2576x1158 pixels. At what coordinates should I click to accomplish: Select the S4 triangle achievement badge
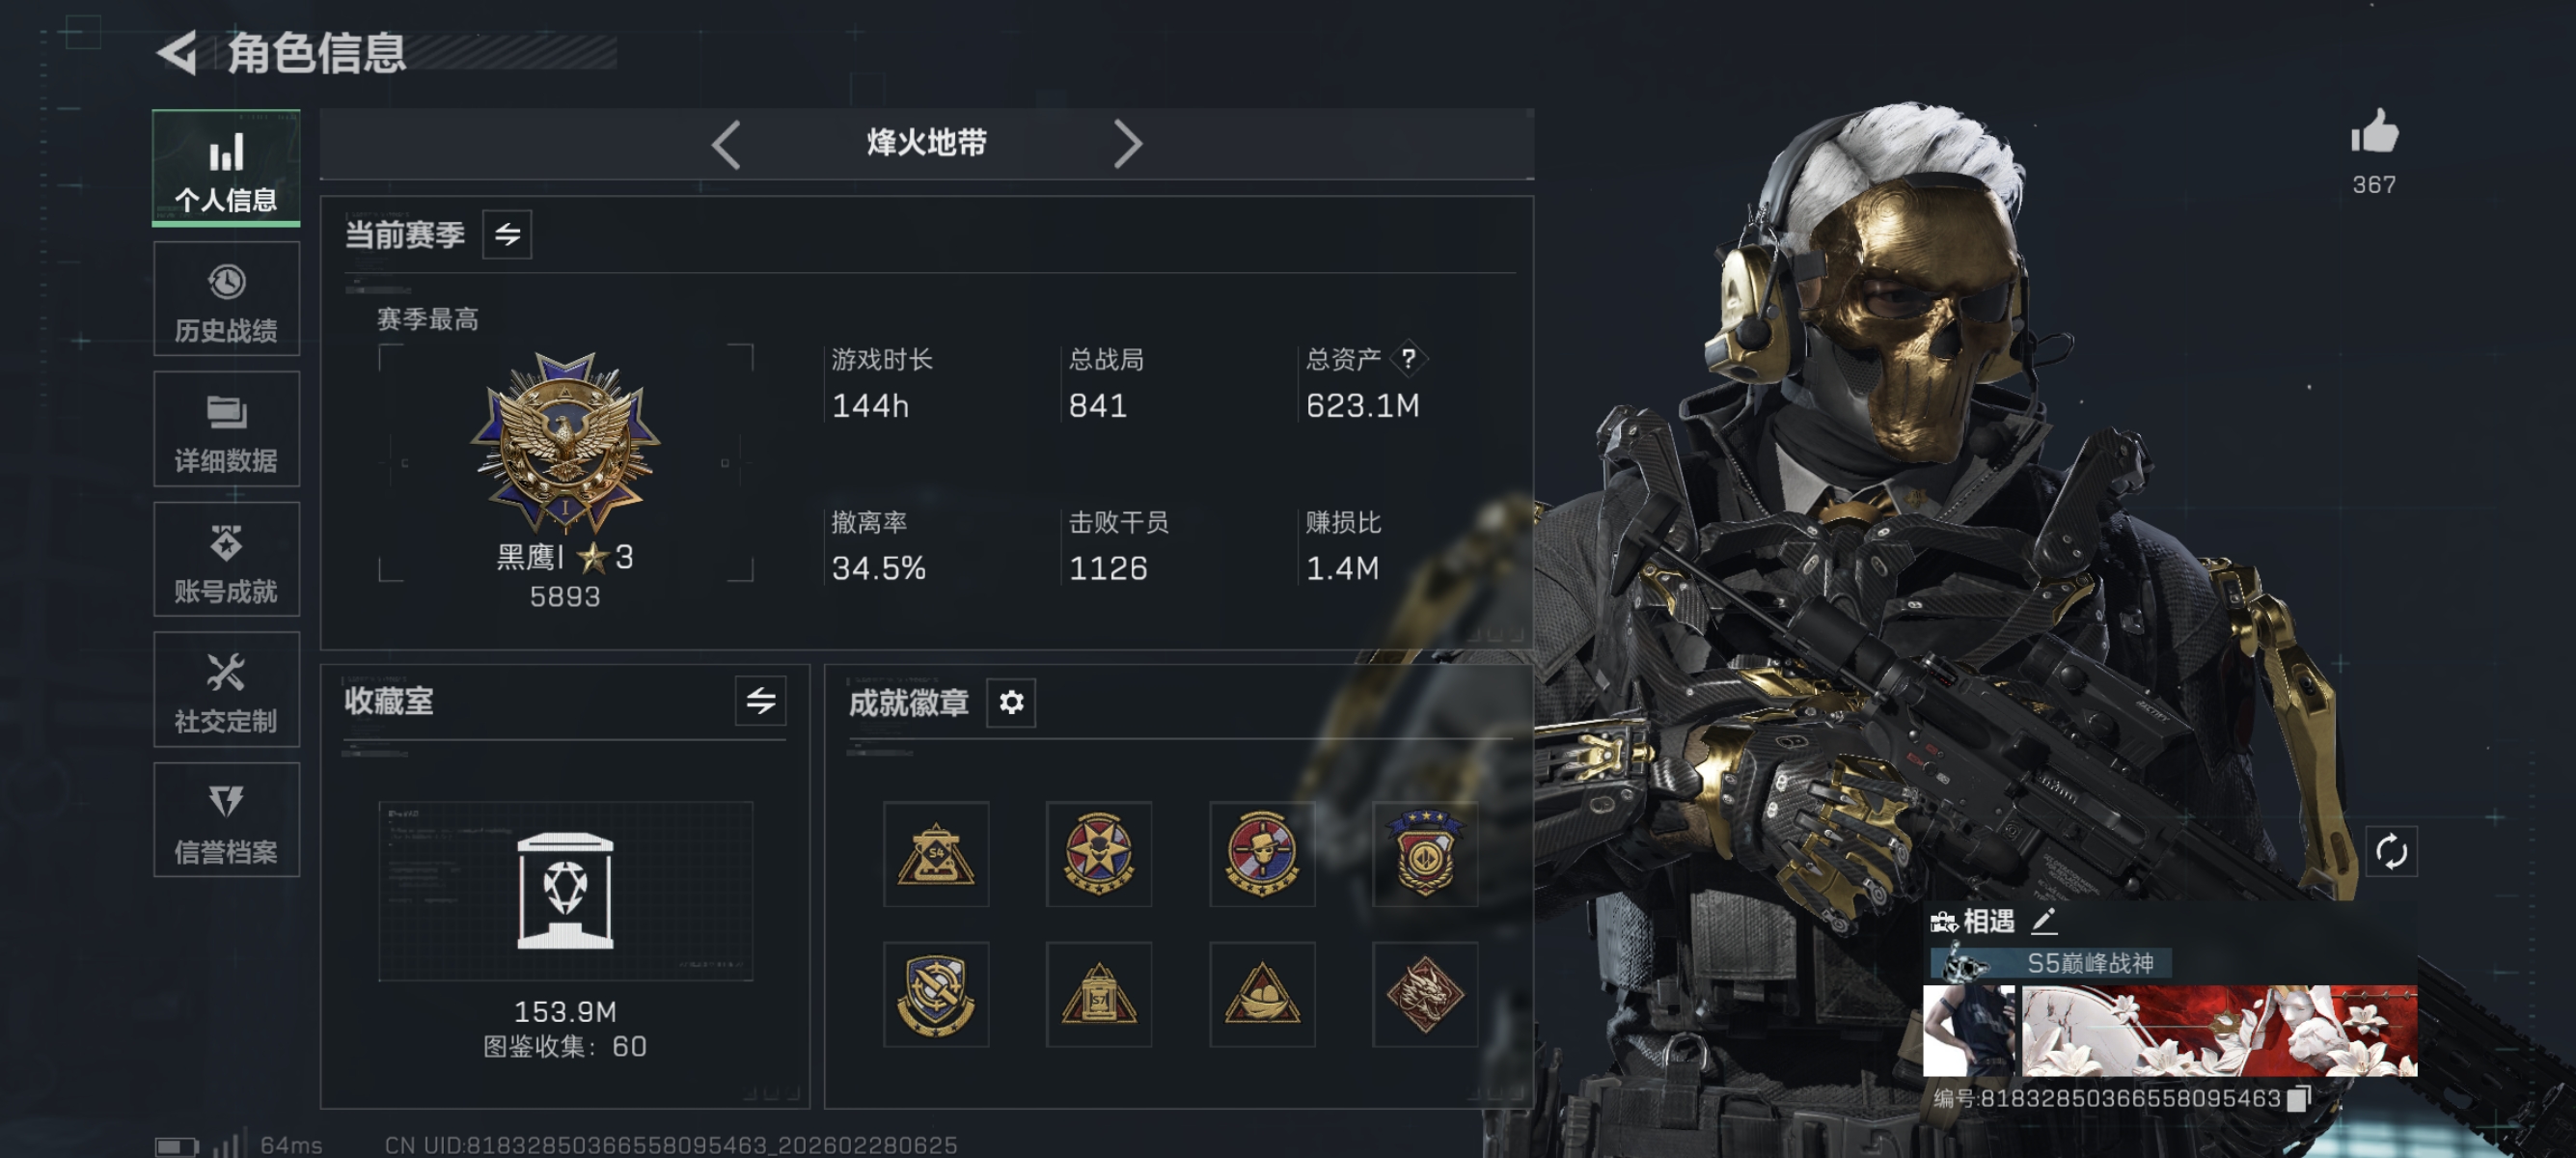pyautogui.click(x=936, y=854)
